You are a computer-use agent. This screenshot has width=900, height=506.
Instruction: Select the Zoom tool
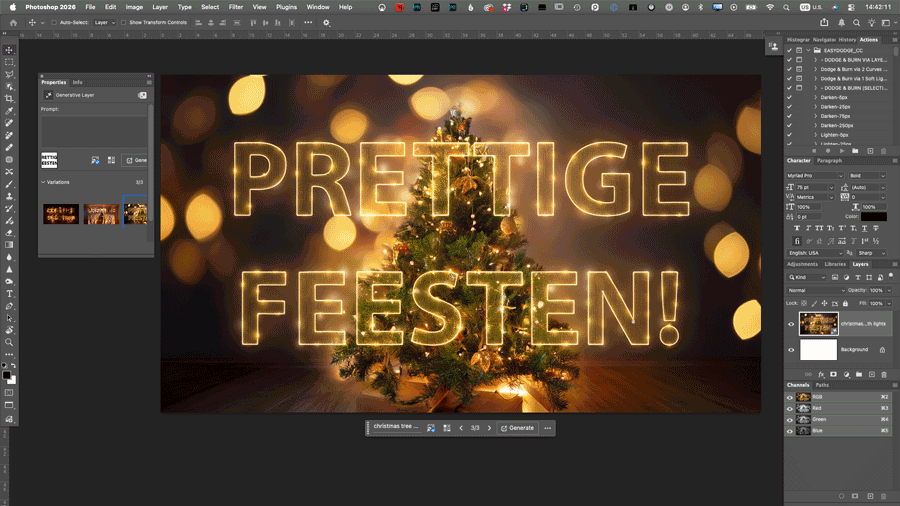[9, 342]
